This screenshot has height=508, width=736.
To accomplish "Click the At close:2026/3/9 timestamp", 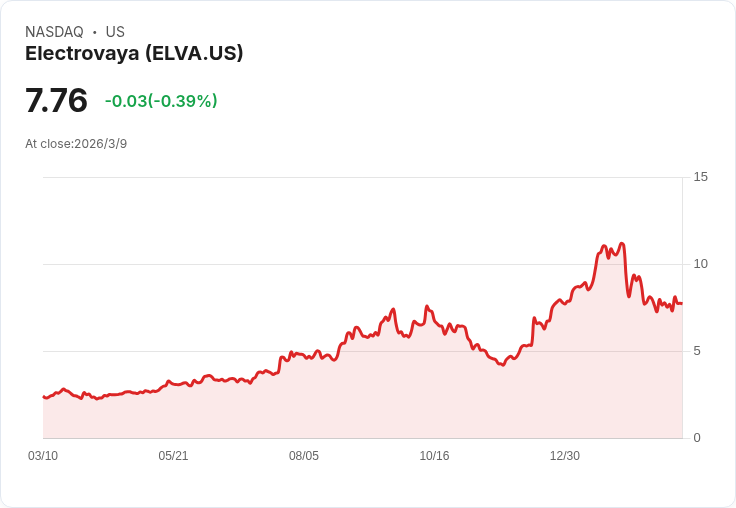I will 76,144.
